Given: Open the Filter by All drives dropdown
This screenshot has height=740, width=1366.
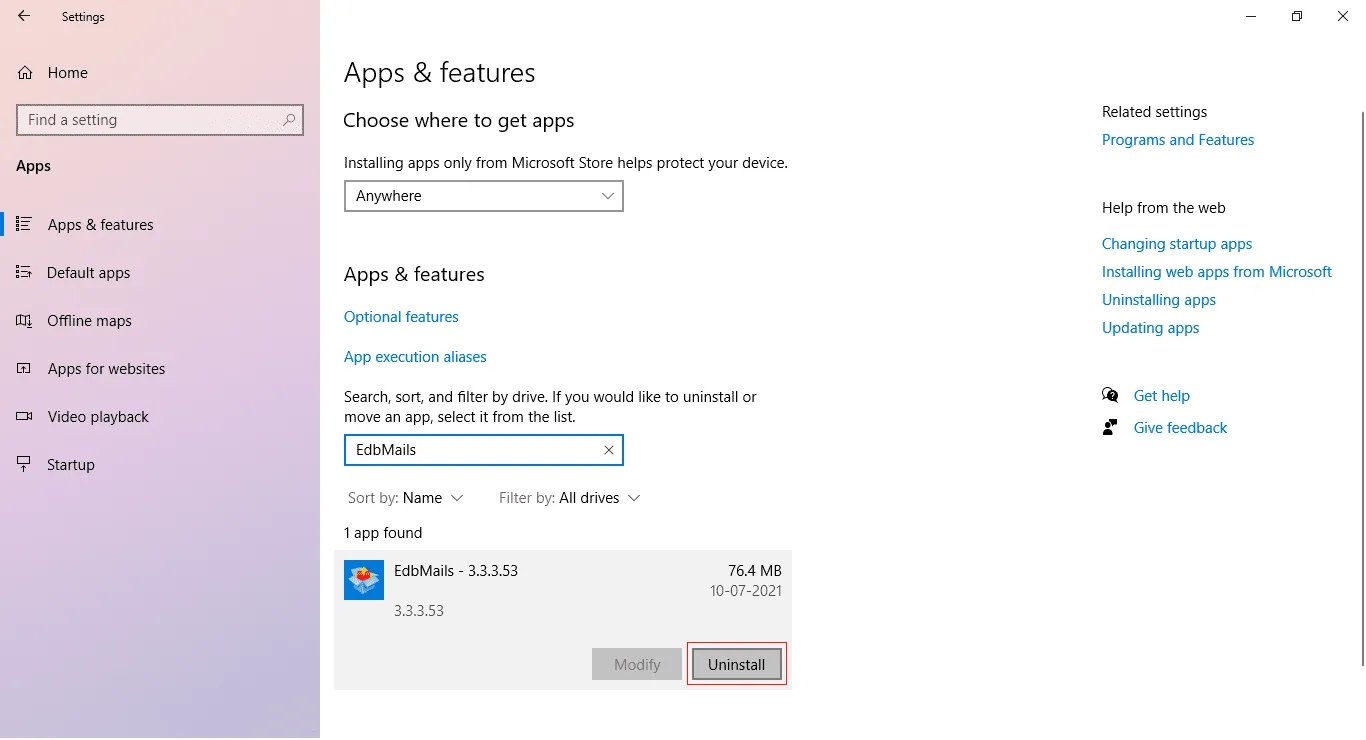Looking at the screenshot, I should tap(569, 498).
